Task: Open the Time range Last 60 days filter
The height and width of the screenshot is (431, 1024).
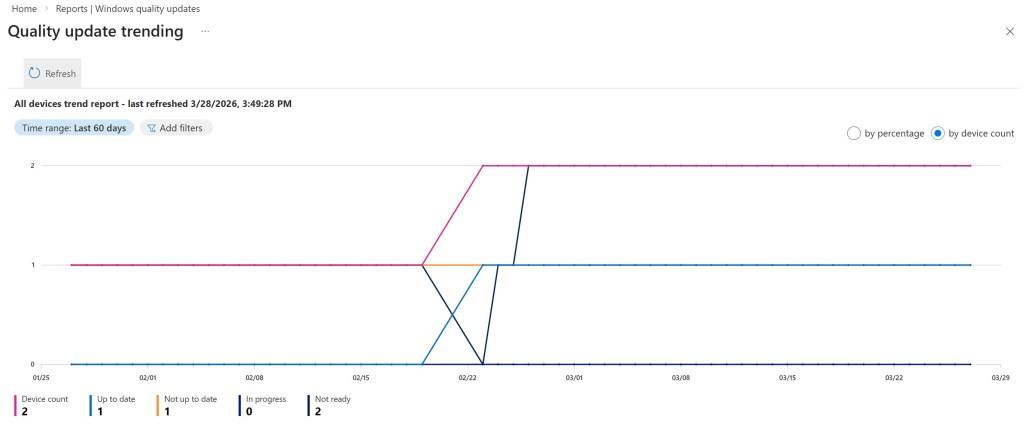Action: (x=74, y=128)
